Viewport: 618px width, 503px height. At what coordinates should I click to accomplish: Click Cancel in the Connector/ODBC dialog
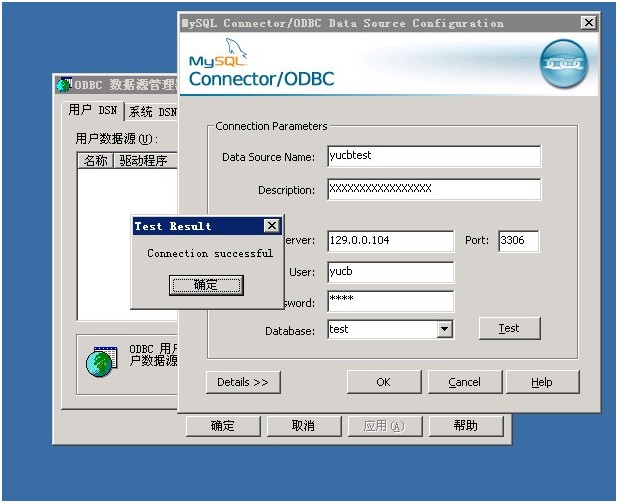(x=465, y=382)
